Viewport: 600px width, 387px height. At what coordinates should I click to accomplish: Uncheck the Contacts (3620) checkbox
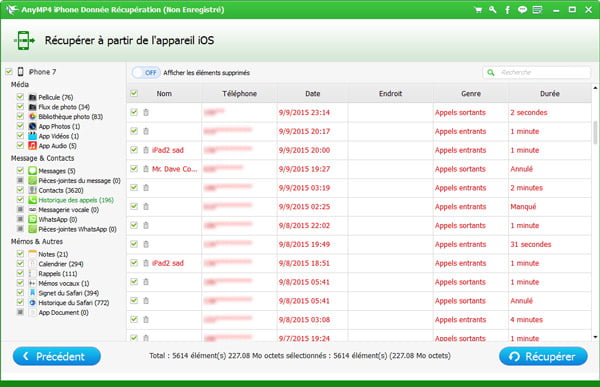coord(20,190)
